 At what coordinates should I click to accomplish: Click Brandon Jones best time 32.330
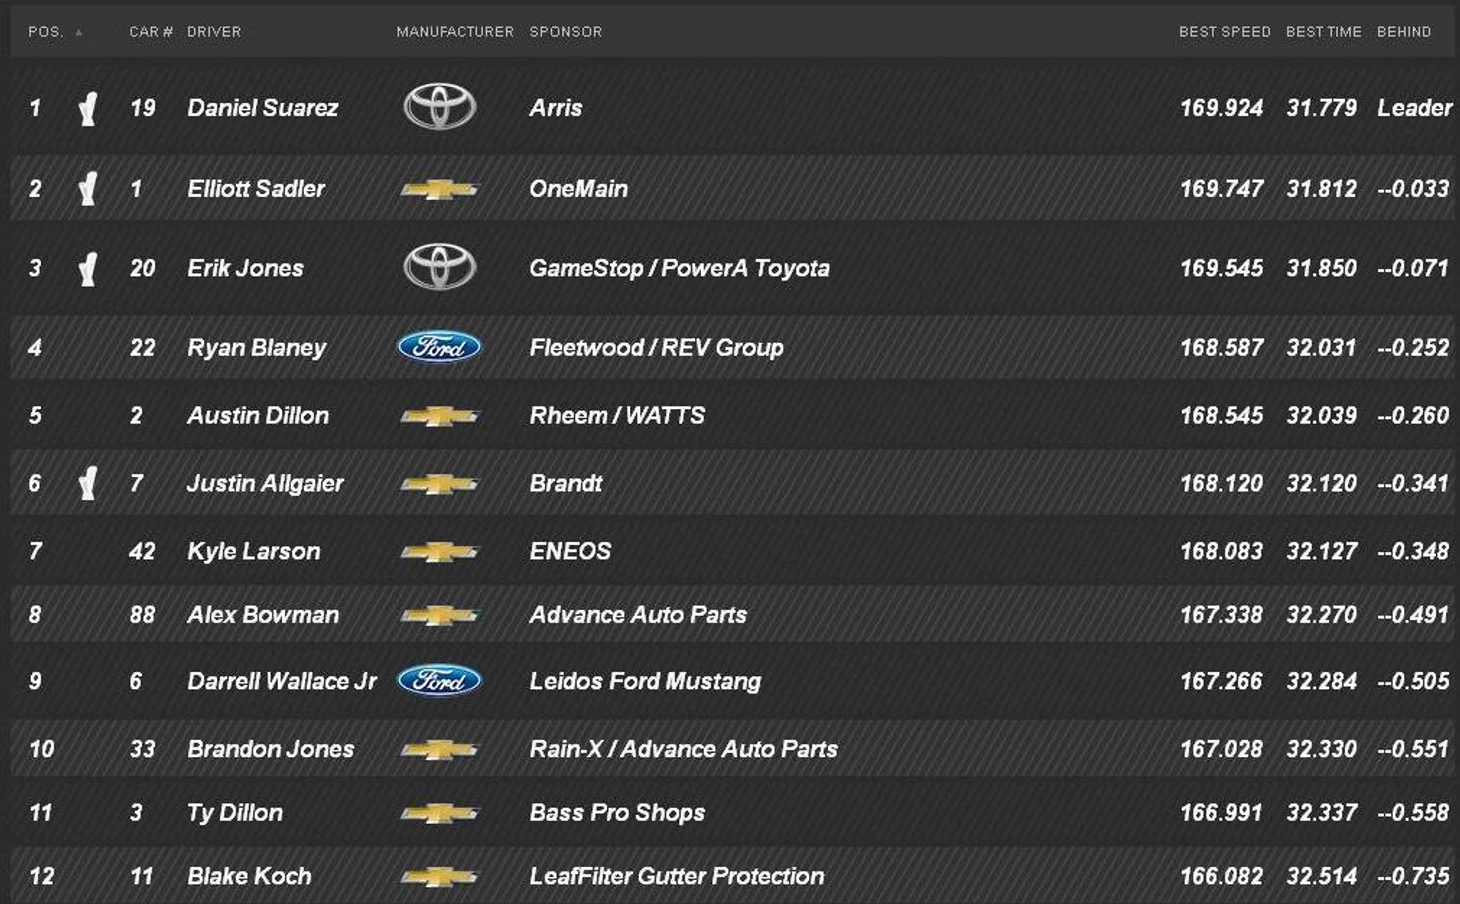click(1321, 749)
